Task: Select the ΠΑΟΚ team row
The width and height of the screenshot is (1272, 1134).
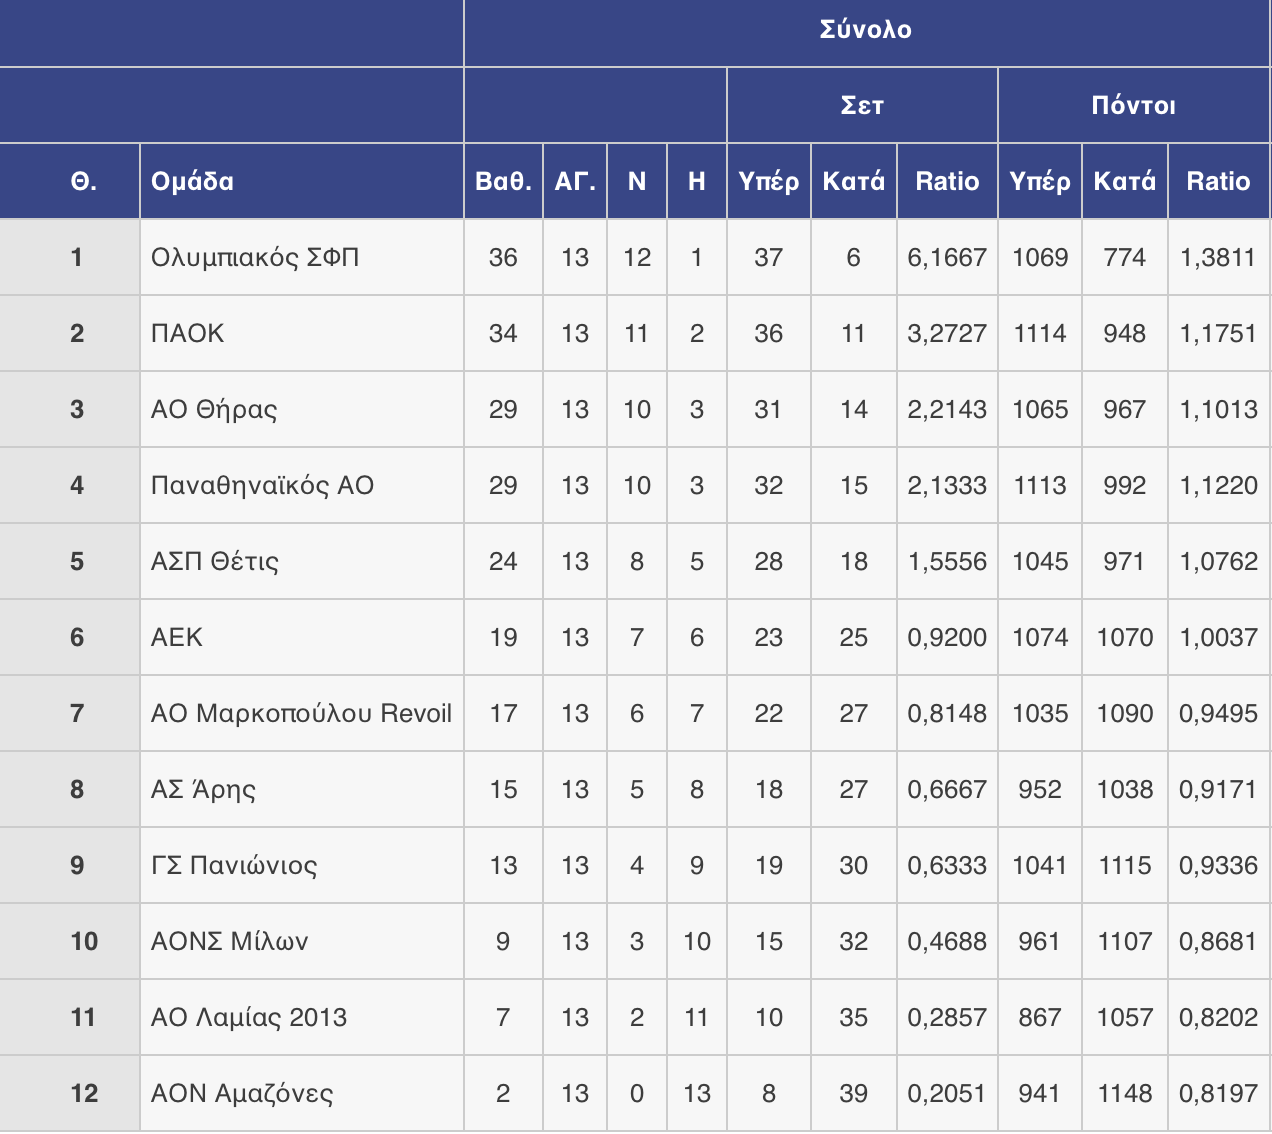Action: coord(188,333)
